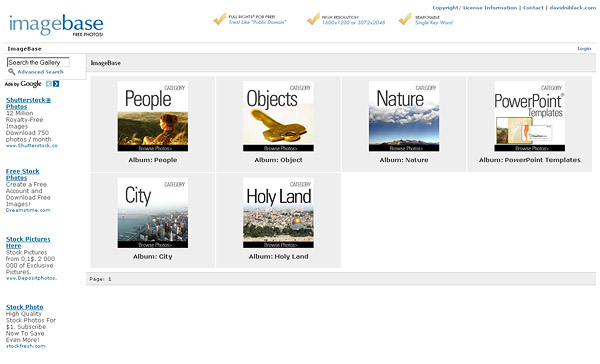This screenshot has width=600, height=364.
Task: Open the Nature category thumbnail
Action: (x=404, y=116)
